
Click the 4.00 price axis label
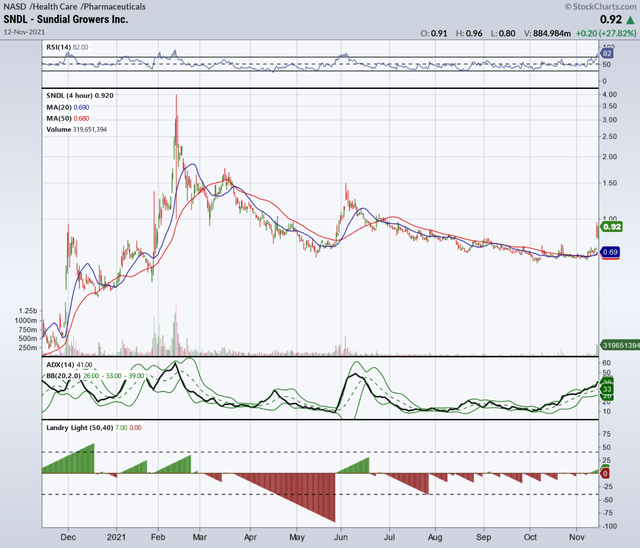point(610,94)
